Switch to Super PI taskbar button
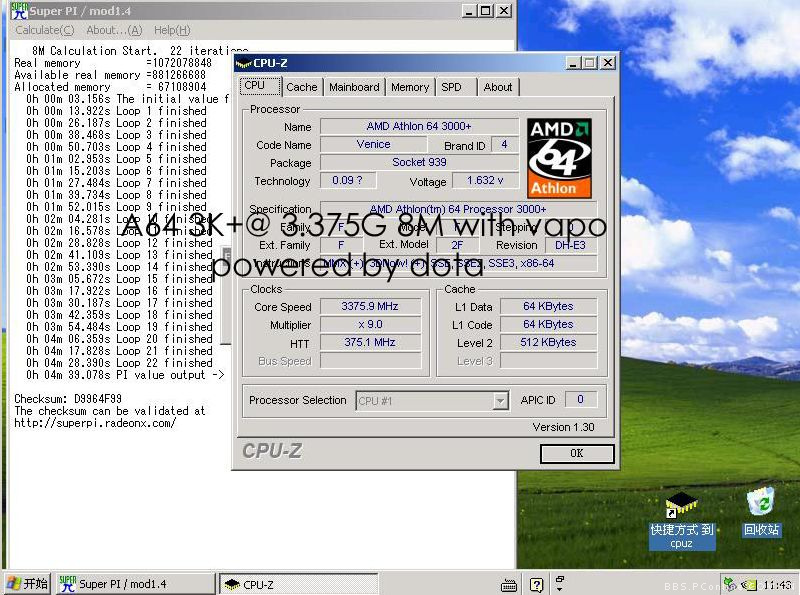 (135, 584)
